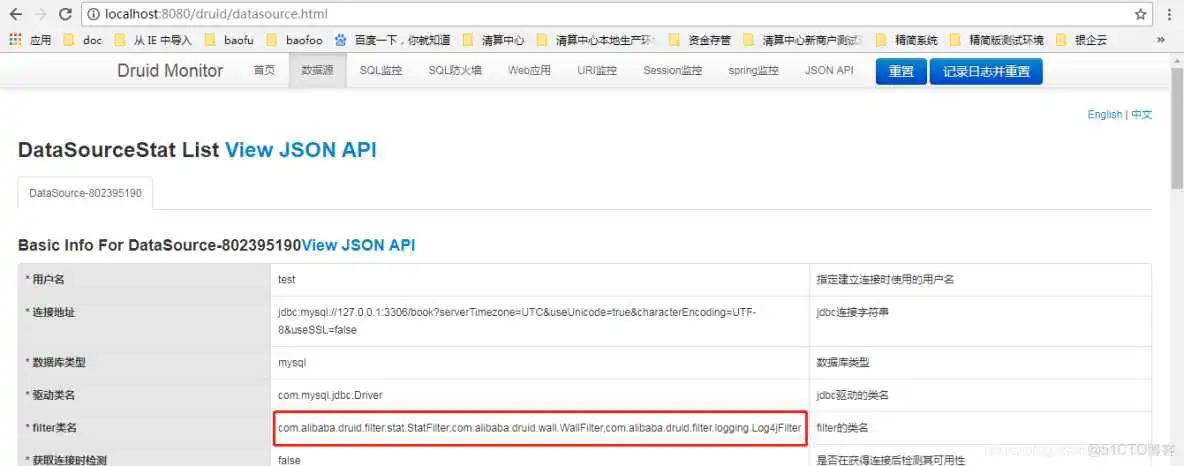The height and width of the screenshot is (466, 1184).
Task: Open the 从 IE 中导入 bookmark folder
Action: point(153,40)
